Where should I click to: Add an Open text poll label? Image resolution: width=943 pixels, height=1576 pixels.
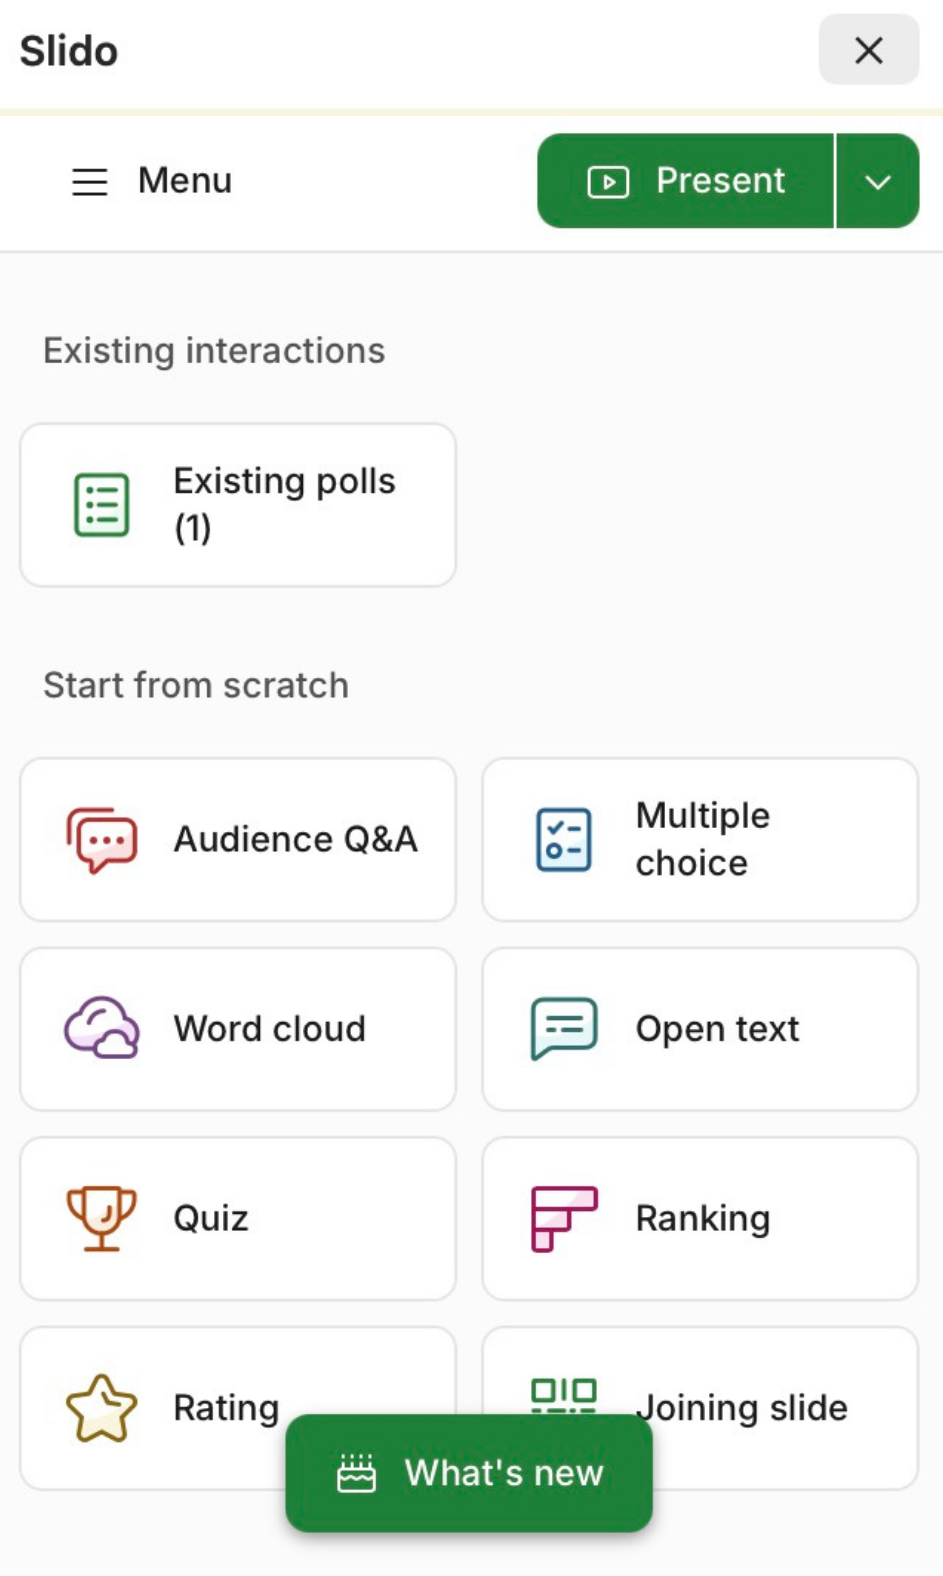click(717, 1028)
